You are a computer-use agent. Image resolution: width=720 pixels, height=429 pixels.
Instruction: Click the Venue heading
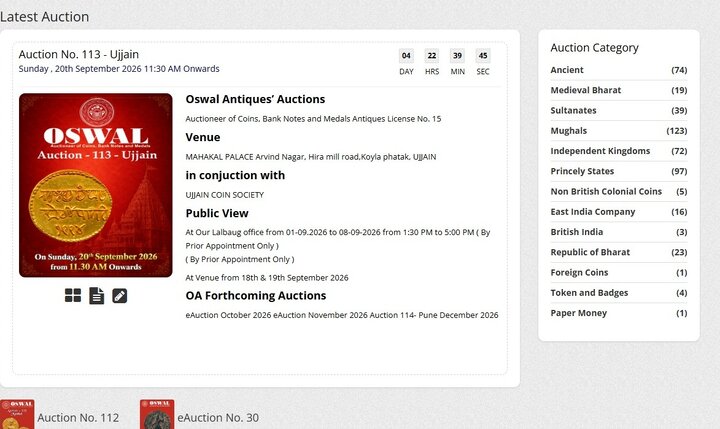[x=202, y=137]
